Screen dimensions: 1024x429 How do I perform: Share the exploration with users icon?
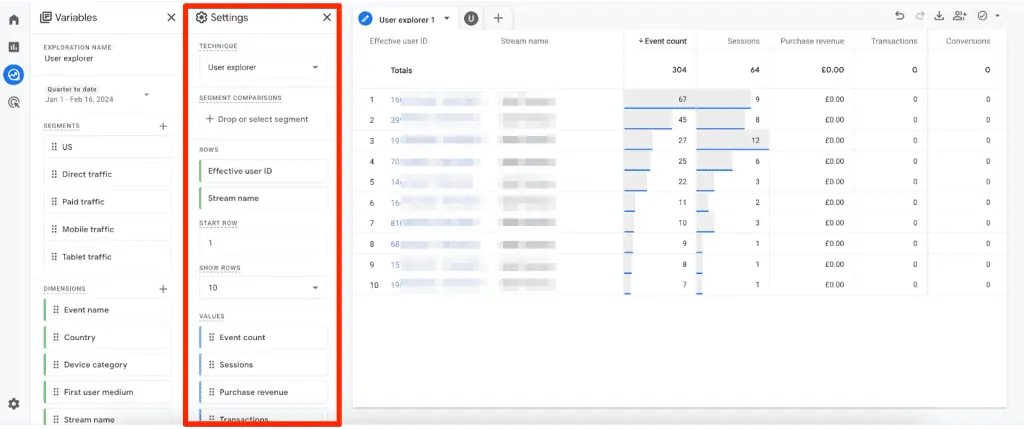[x=959, y=16]
